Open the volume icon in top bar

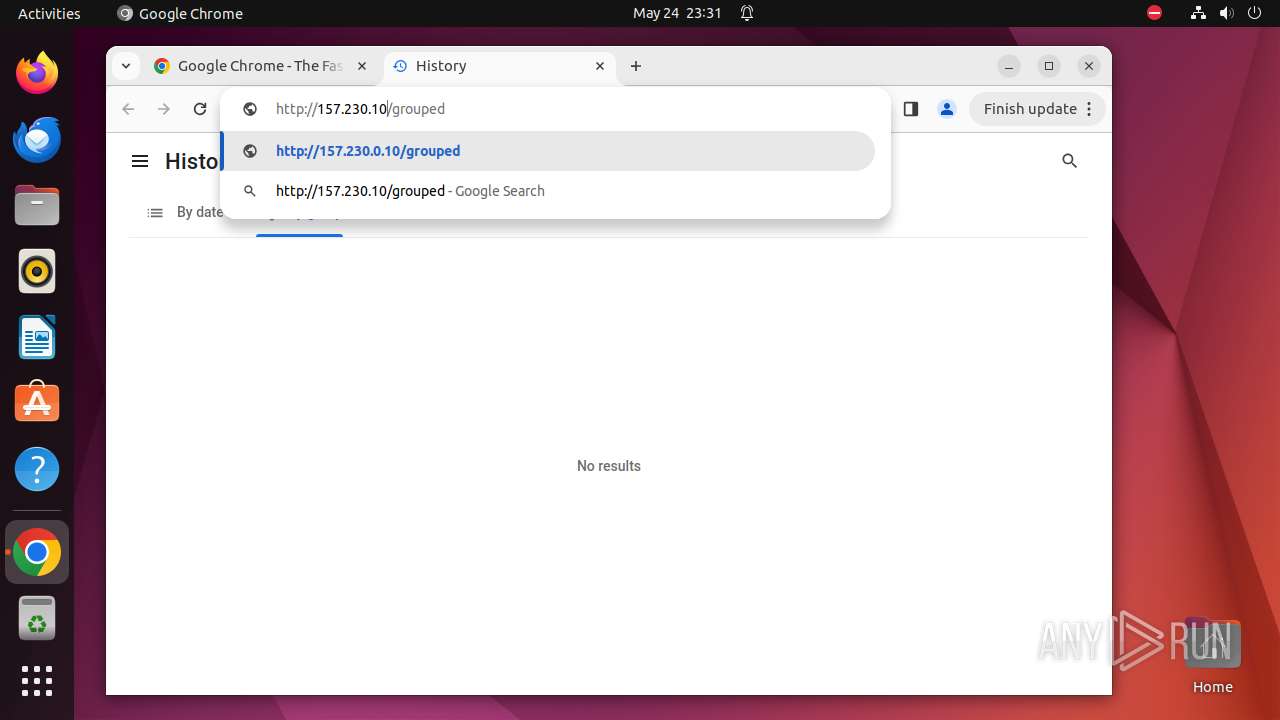(x=1226, y=13)
